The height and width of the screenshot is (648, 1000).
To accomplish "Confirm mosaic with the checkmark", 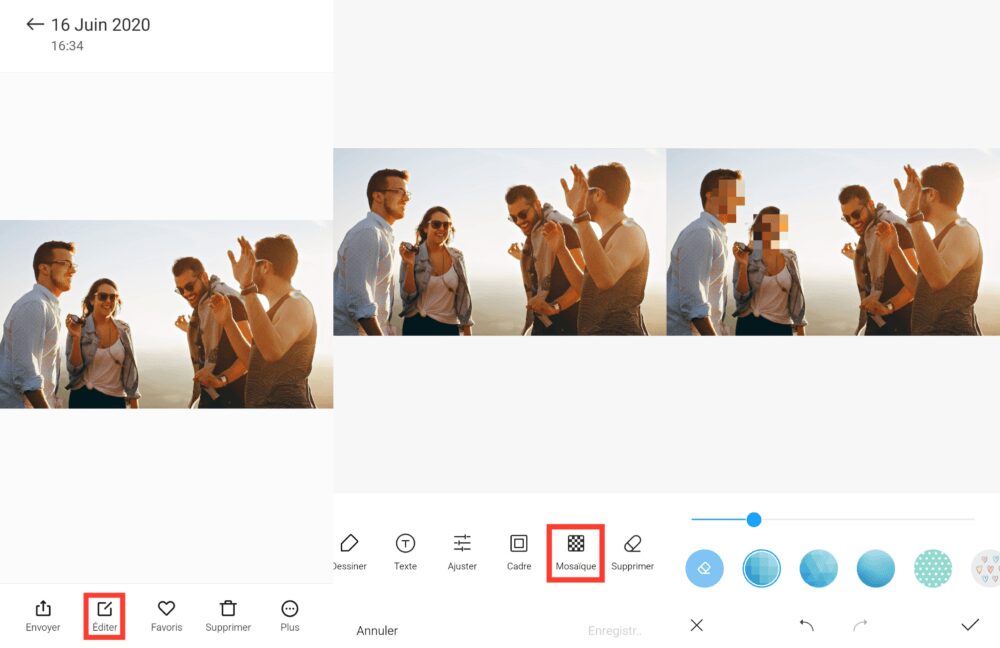I will 968,624.
